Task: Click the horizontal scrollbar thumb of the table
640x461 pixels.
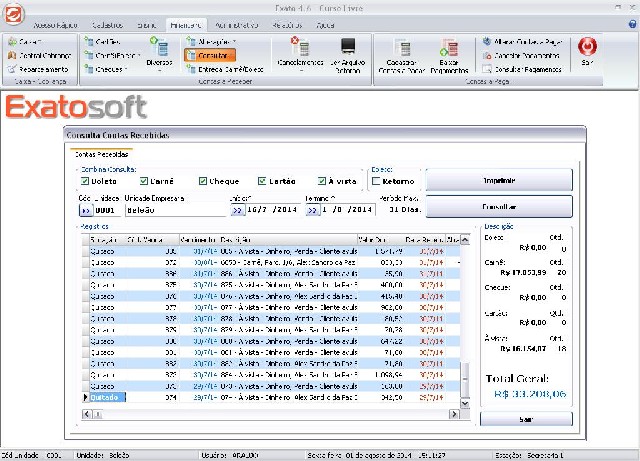Action: (98, 414)
